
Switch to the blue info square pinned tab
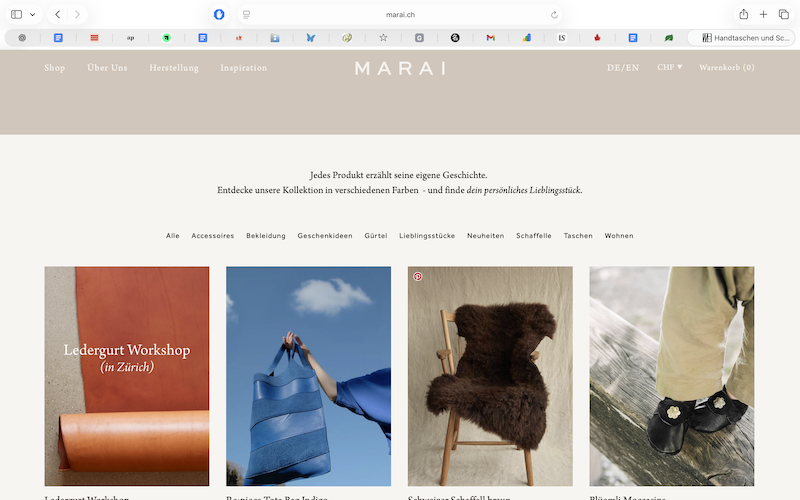(275, 38)
